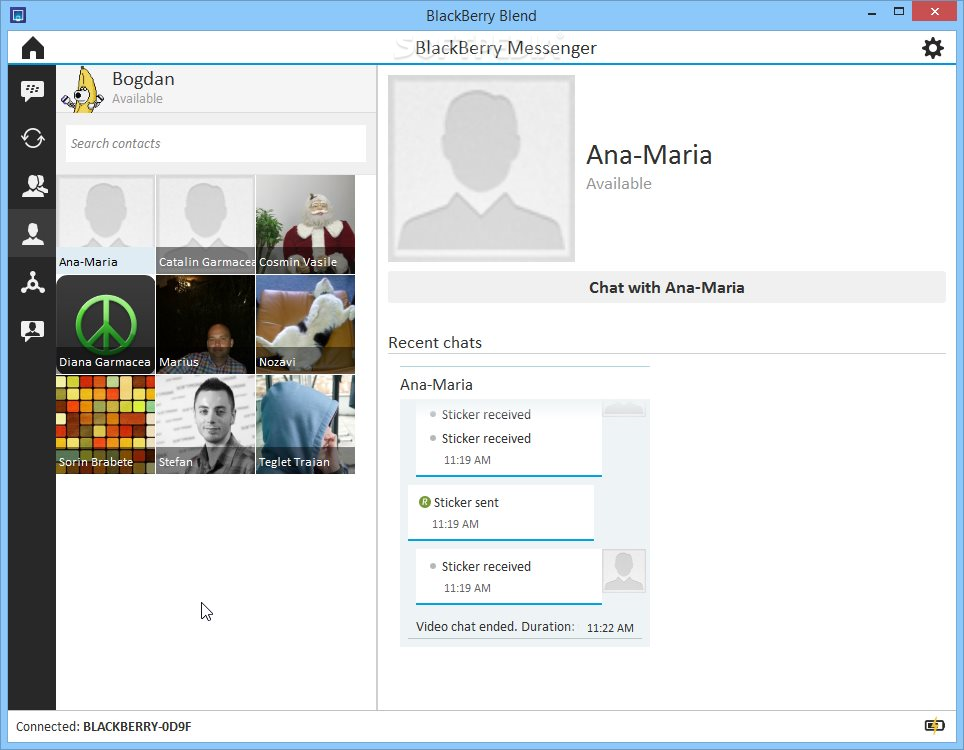Select the Nozavi contact tile

pyautogui.click(x=306, y=324)
